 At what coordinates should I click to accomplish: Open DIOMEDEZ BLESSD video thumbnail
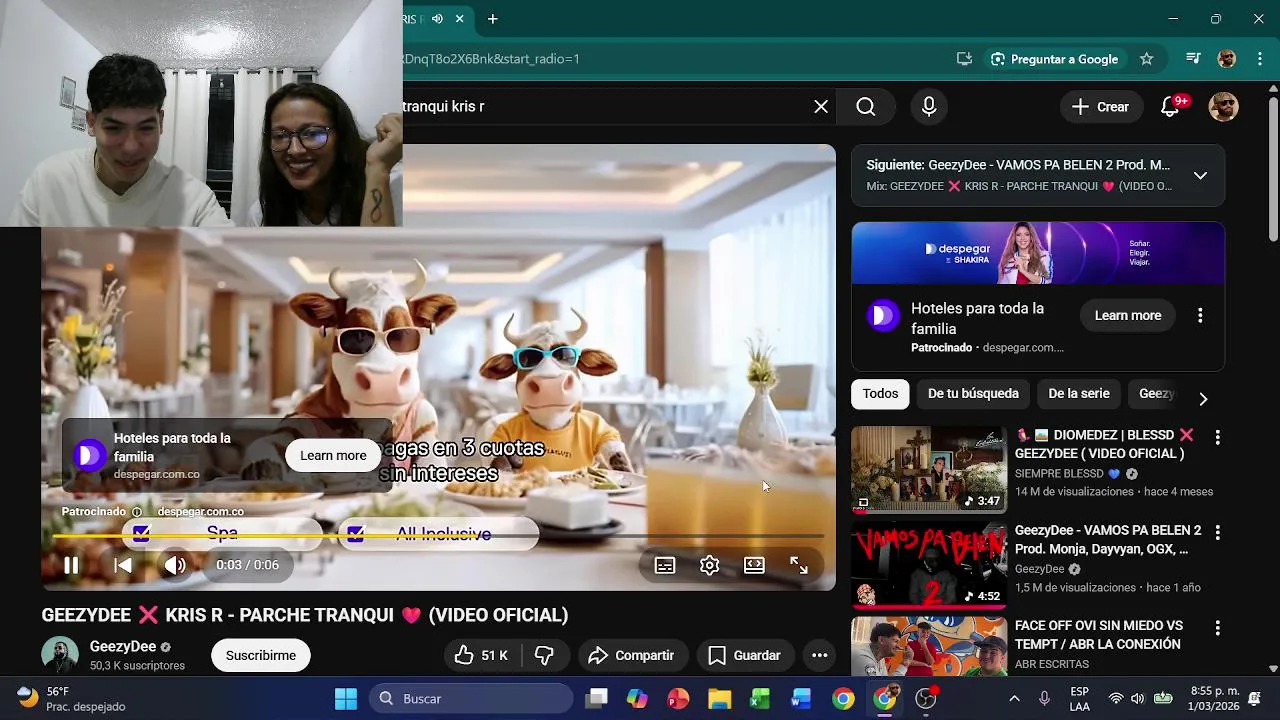pos(929,470)
